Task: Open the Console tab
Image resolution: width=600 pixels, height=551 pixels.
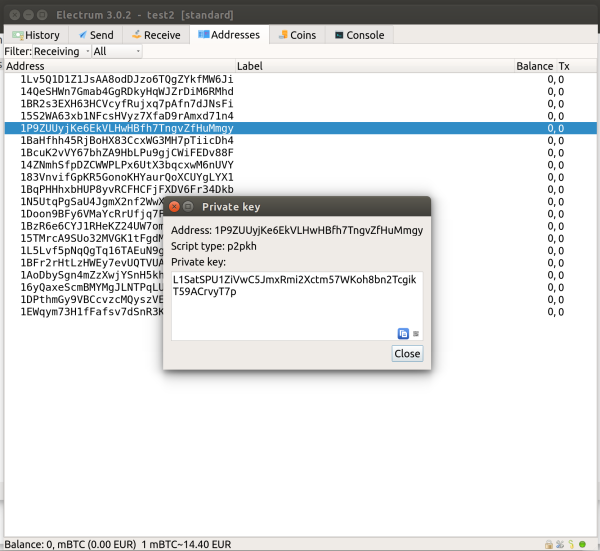Action: click(360, 35)
